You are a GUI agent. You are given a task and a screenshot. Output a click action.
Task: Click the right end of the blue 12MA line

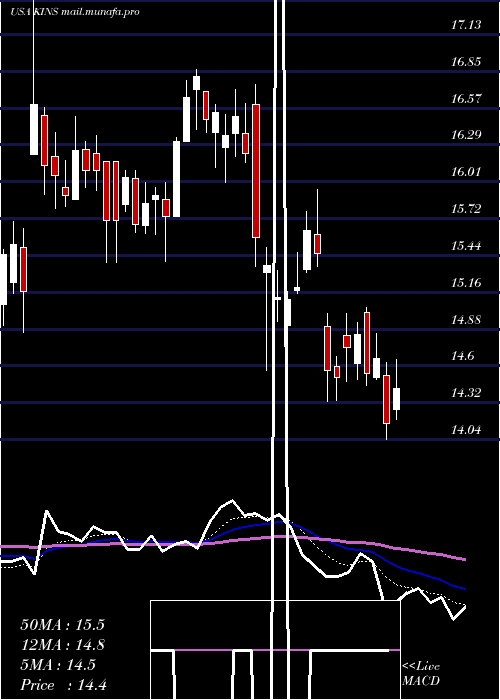coord(464,588)
